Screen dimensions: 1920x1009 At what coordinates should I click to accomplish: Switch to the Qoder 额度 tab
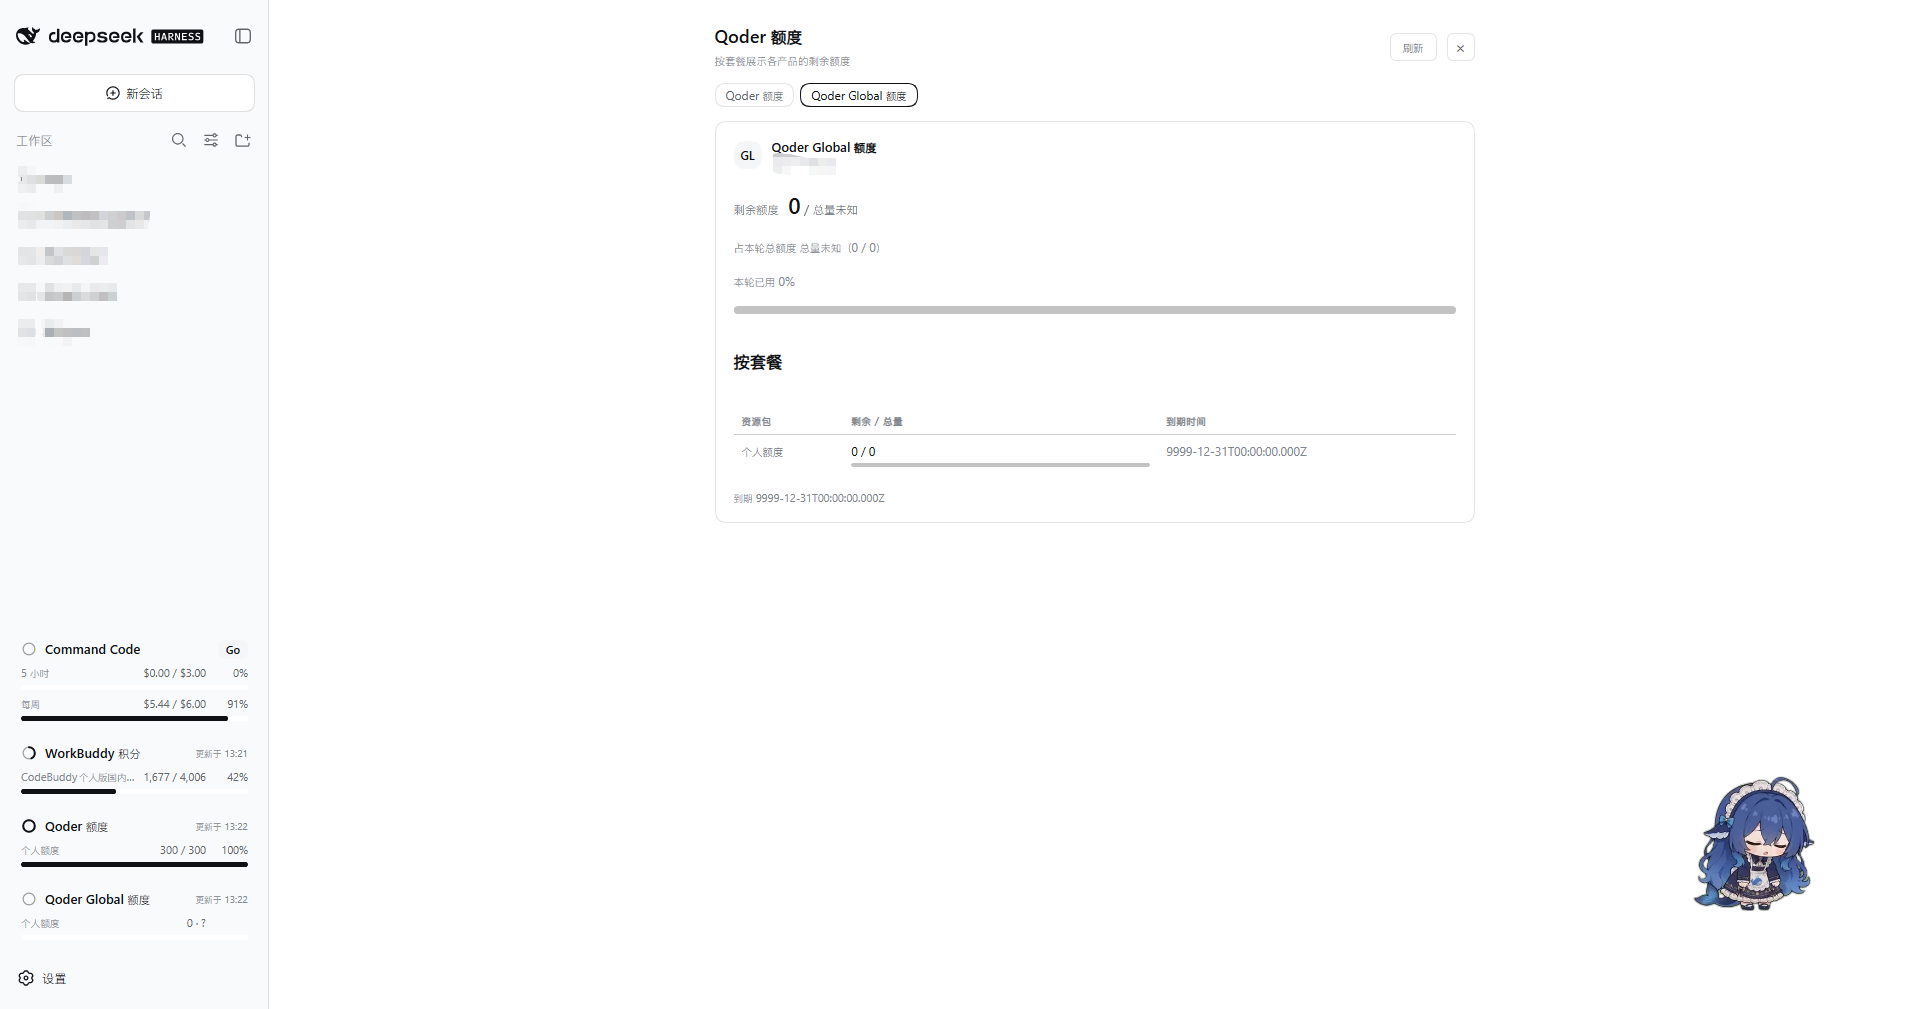[x=754, y=96]
